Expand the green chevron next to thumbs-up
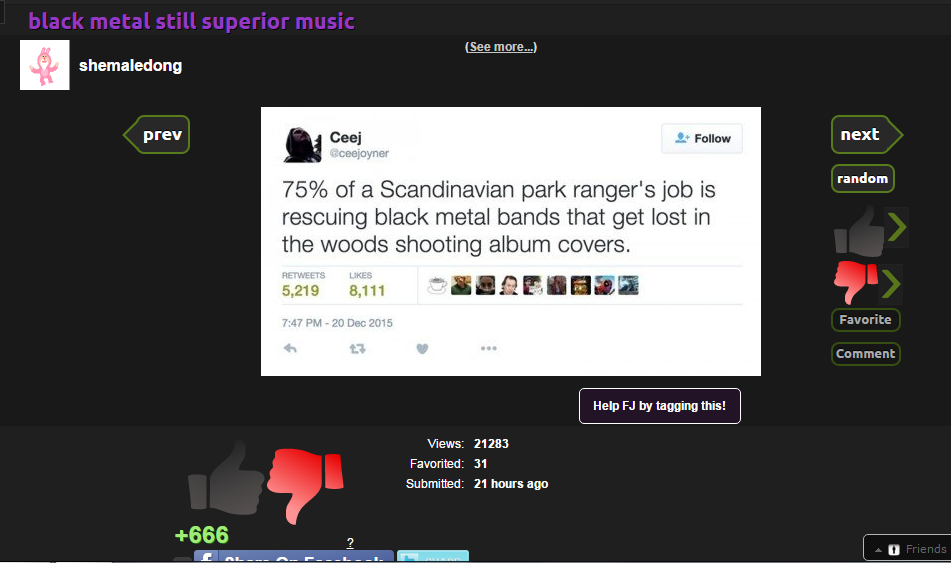 (x=897, y=228)
